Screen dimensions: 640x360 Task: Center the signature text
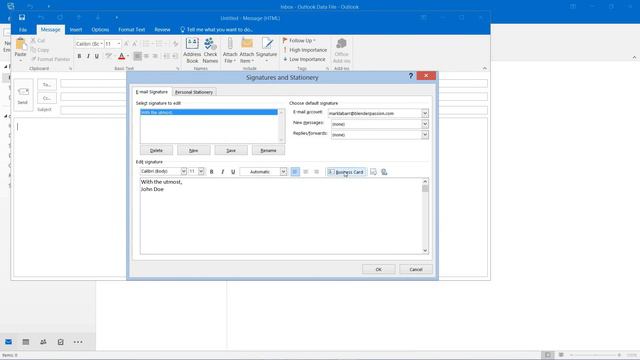pos(306,172)
